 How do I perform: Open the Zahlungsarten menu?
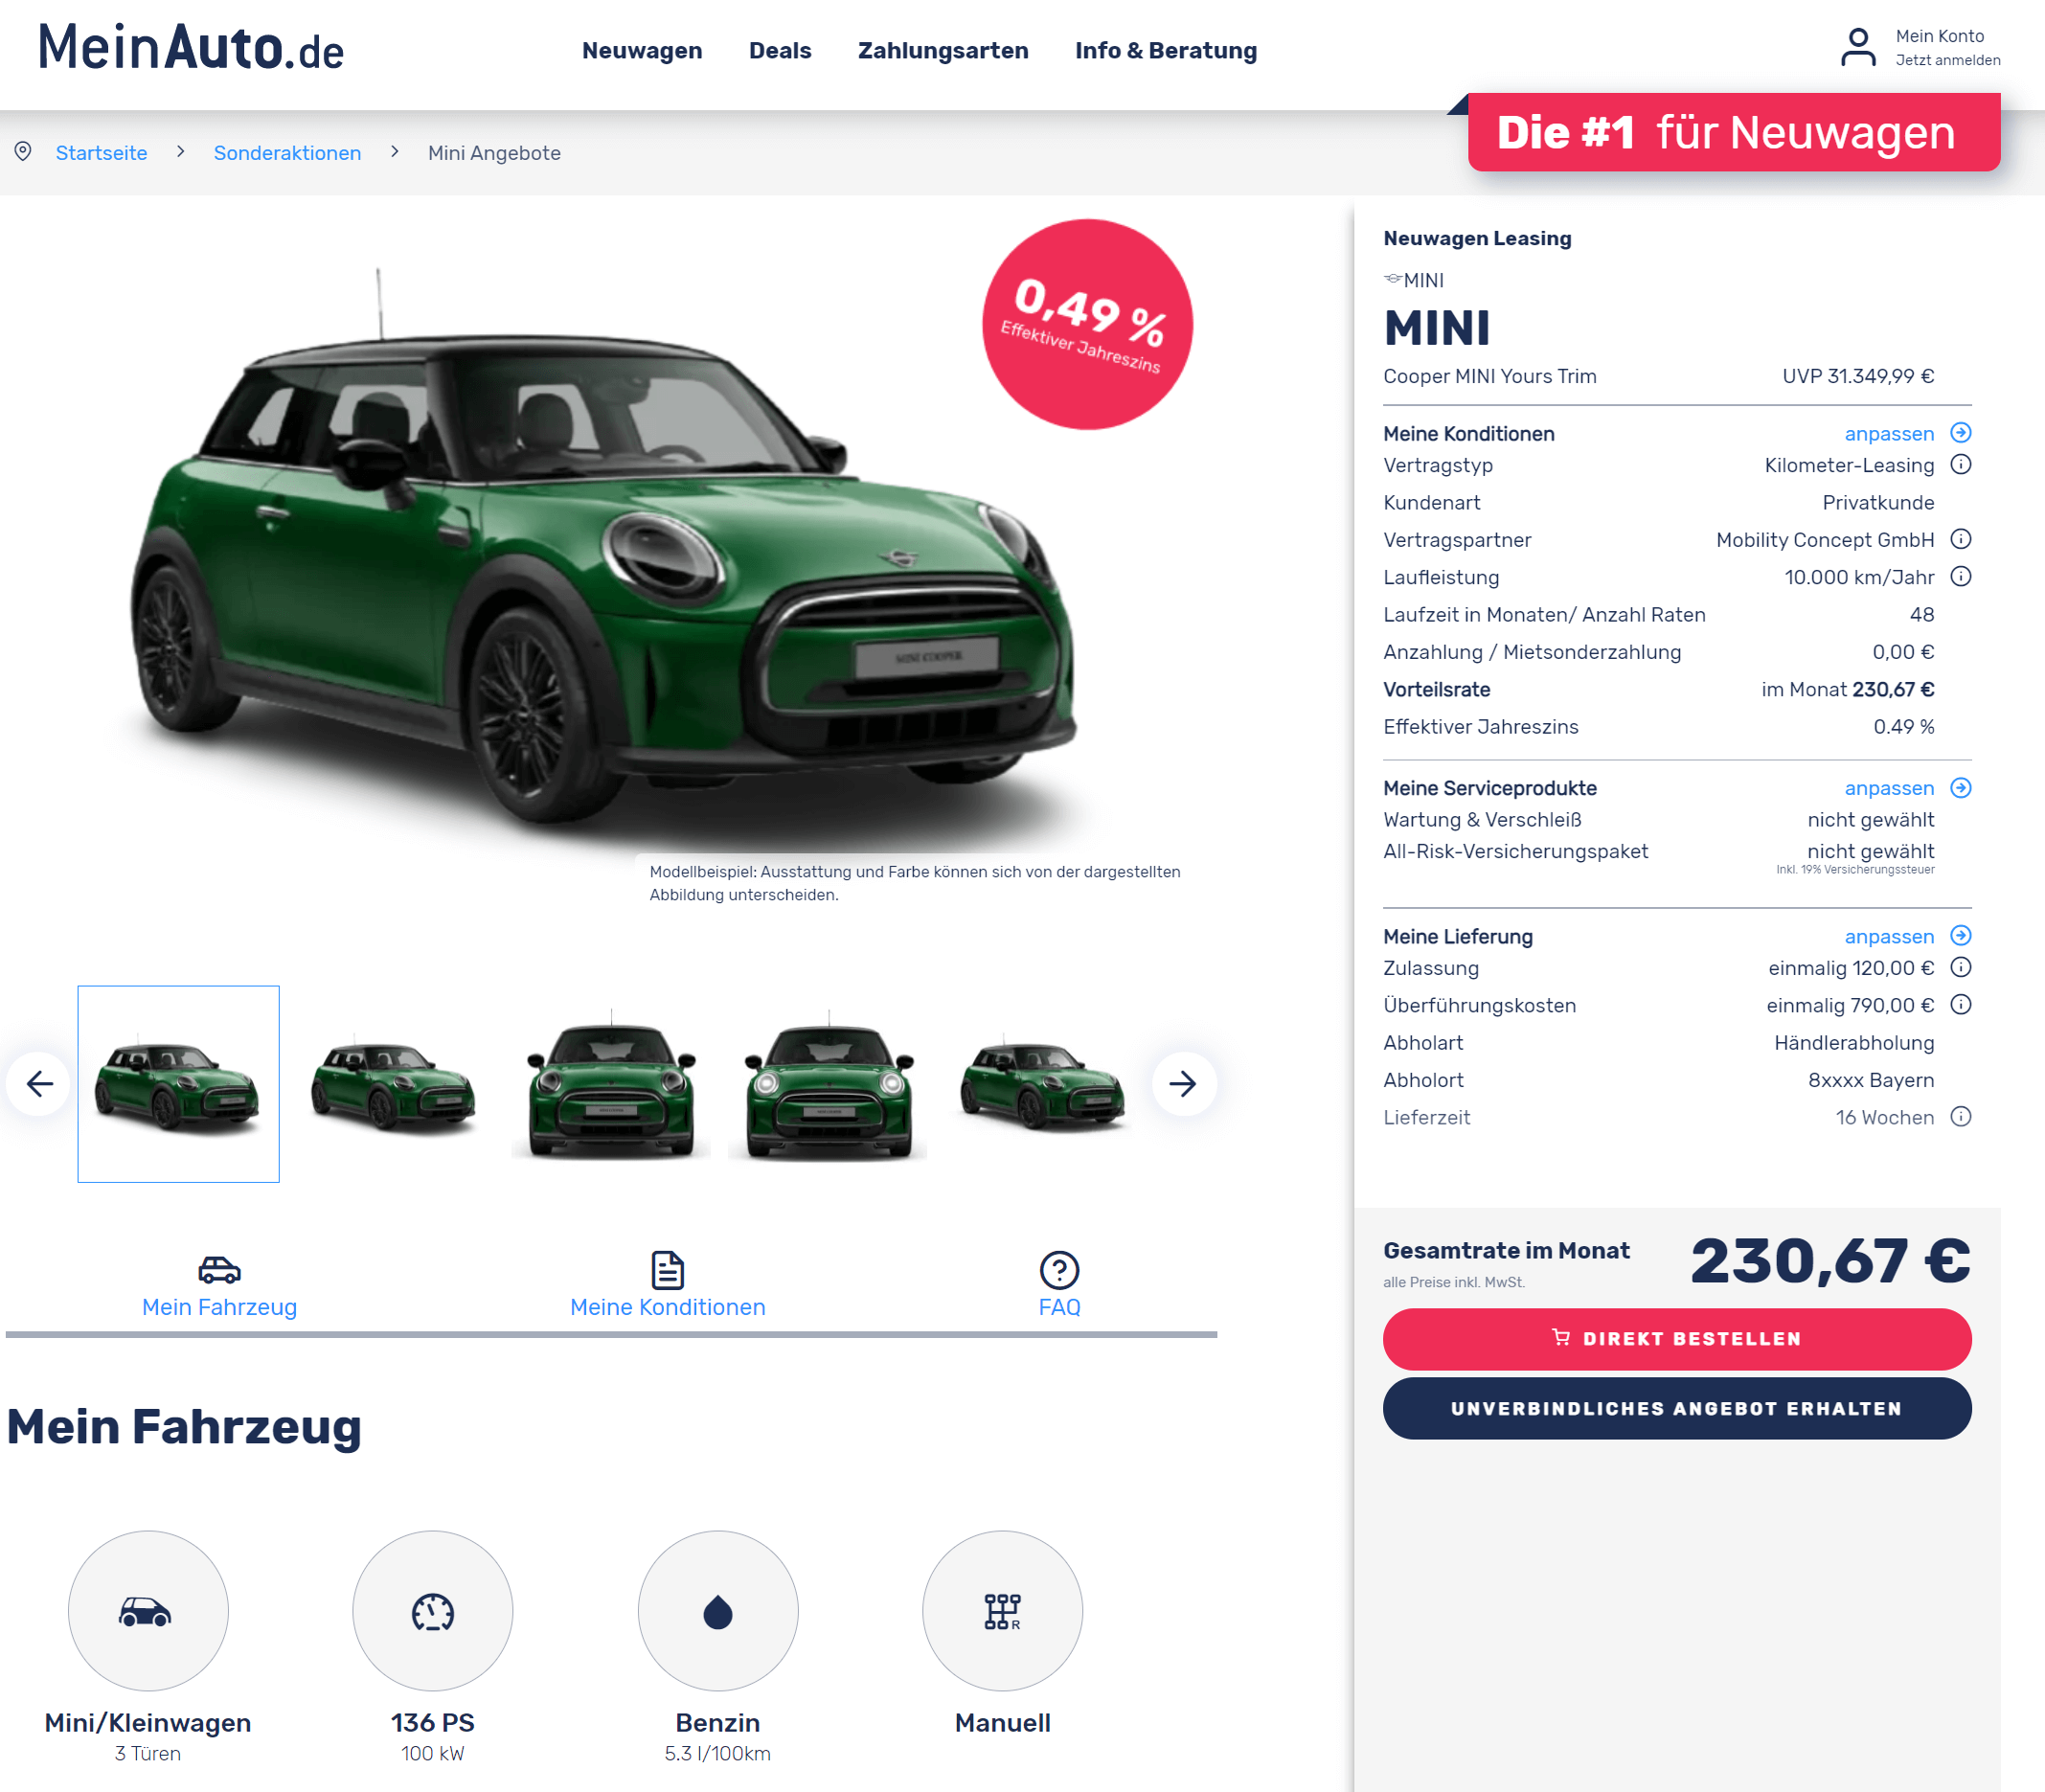pos(942,50)
